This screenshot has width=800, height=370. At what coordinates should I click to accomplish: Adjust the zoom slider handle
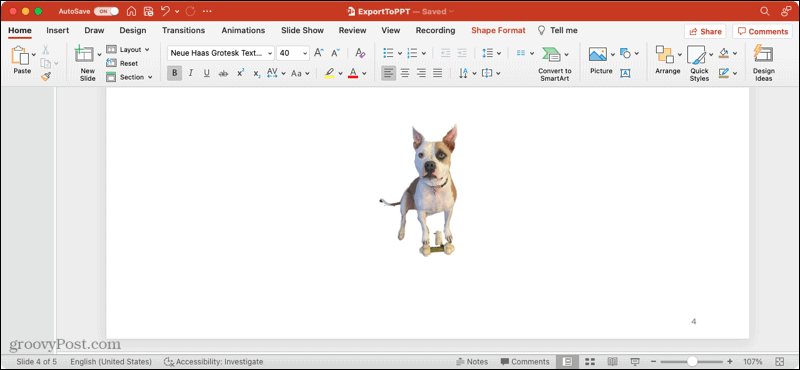pyautogui.click(x=692, y=361)
